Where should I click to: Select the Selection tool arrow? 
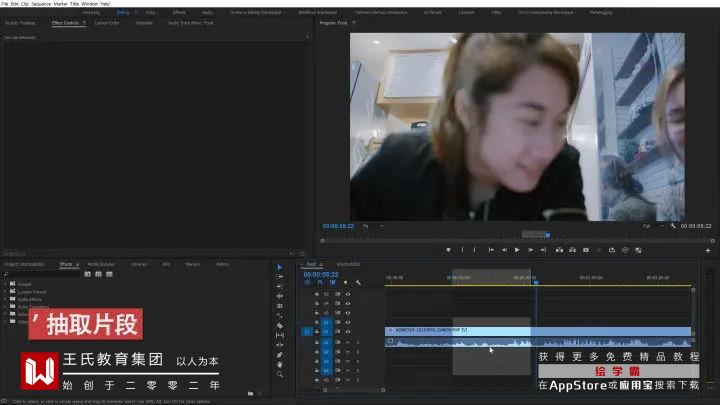pos(280,267)
